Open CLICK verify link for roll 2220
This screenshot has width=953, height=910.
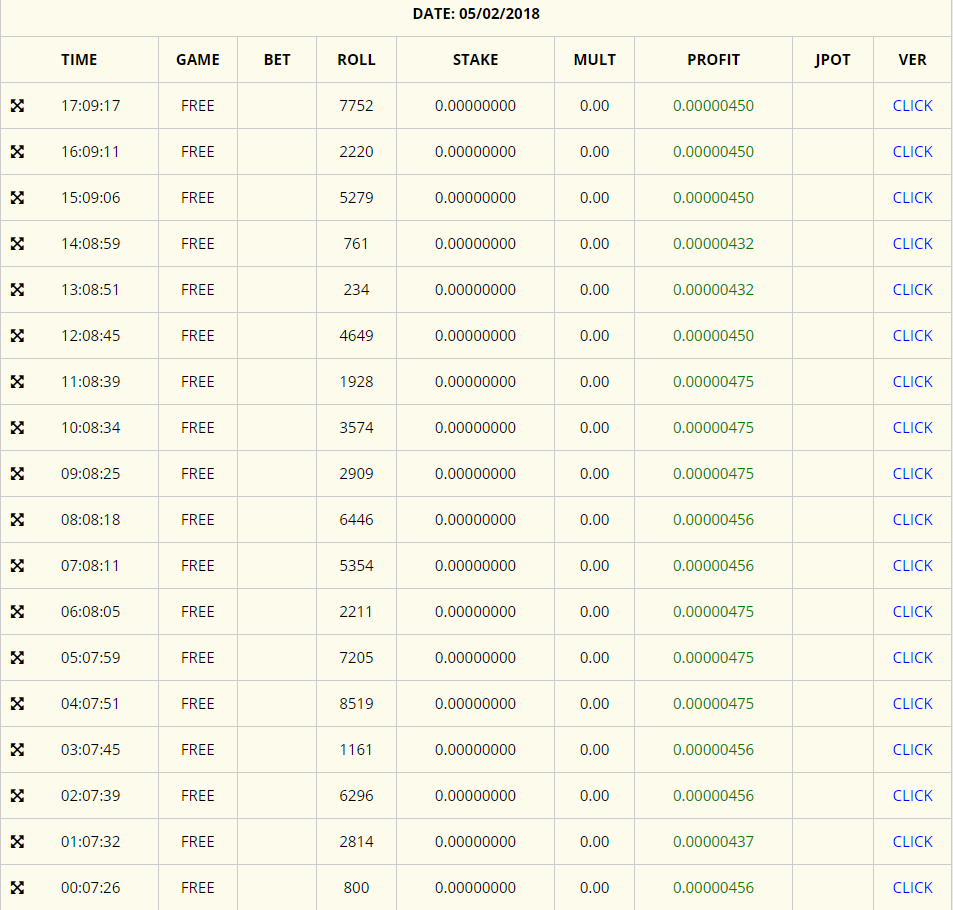[912, 152]
